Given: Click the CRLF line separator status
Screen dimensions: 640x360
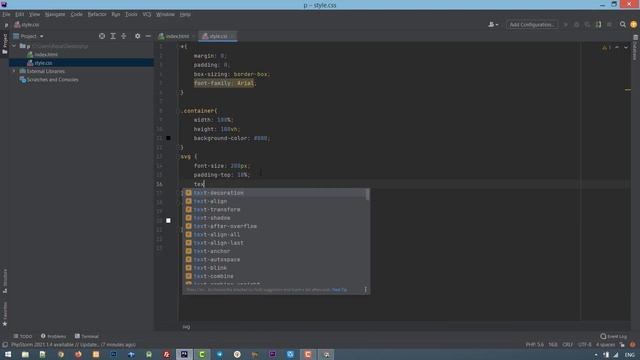Looking at the screenshot, I should pos(567,345).
